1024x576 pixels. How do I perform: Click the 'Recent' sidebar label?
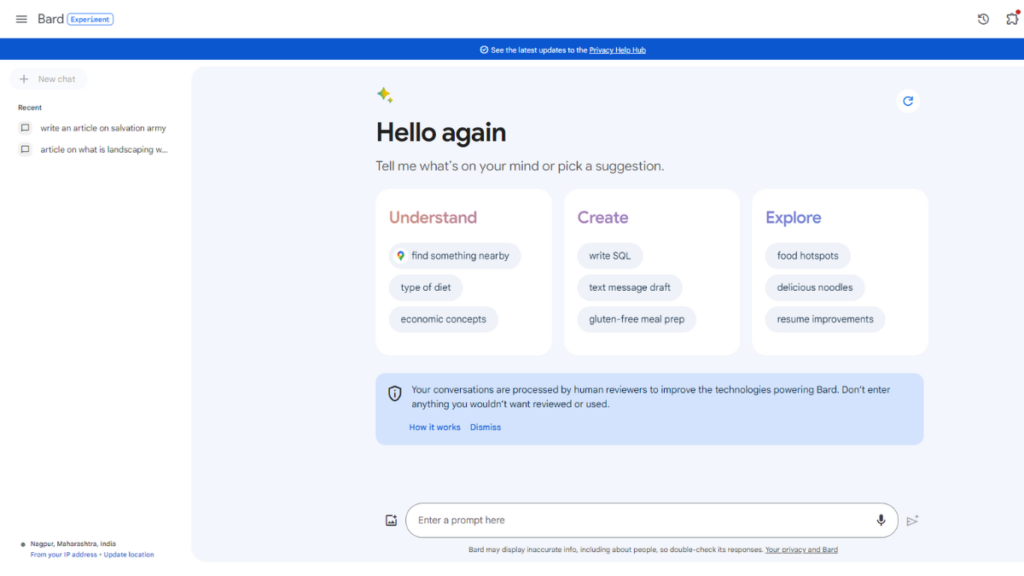pos(29,108)
